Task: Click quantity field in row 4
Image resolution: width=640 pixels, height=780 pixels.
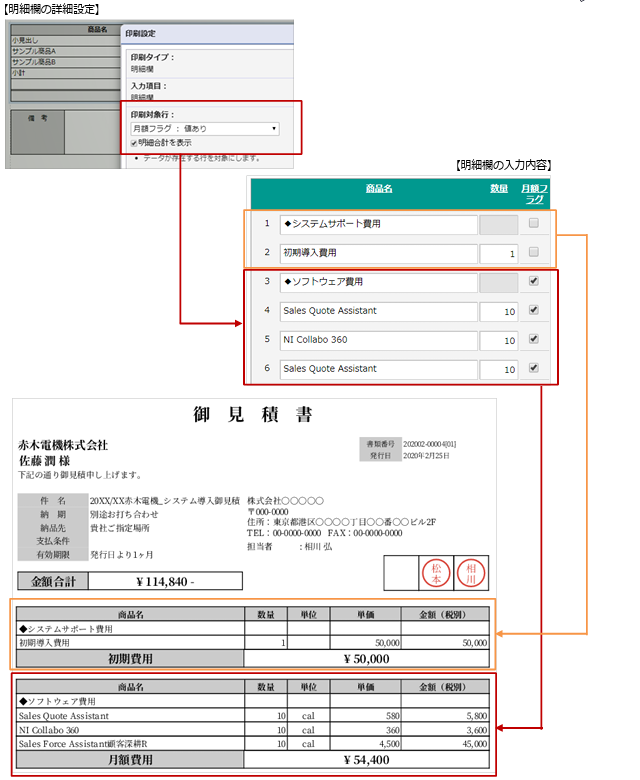Action: coord(499,311)
